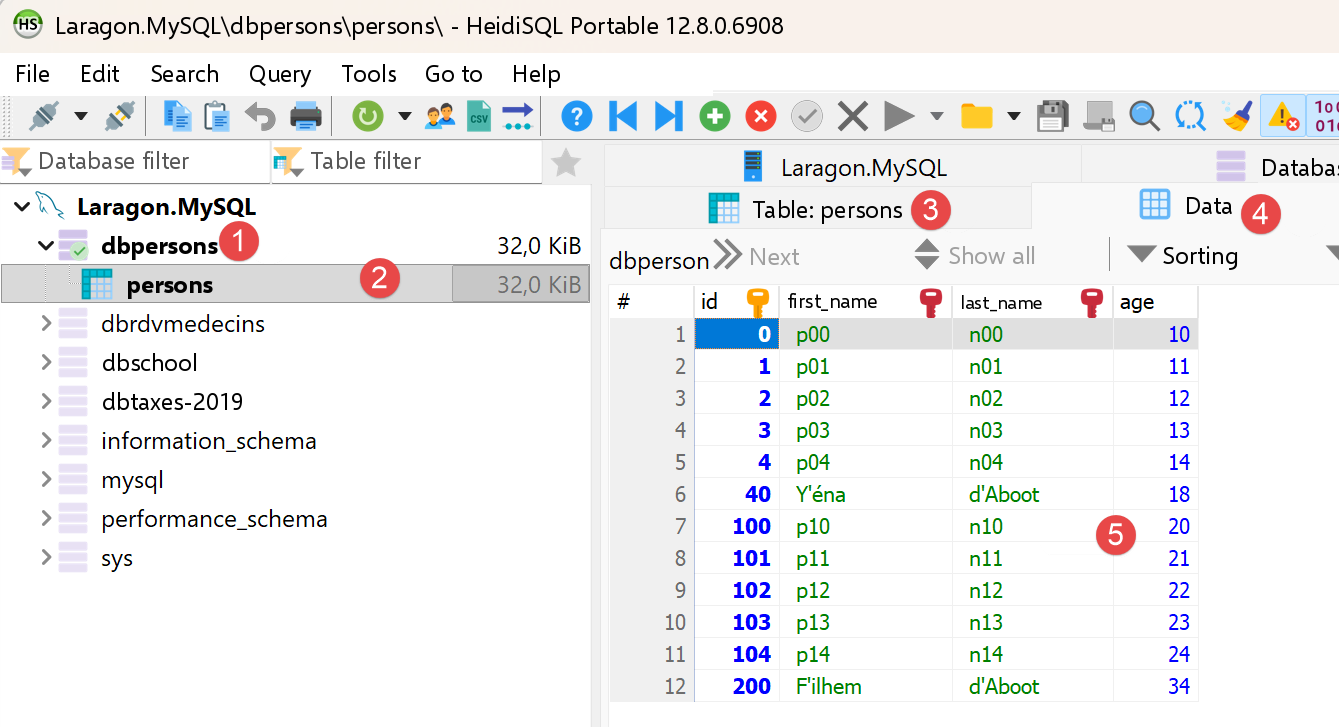Click the Next rows button

pyautogui.click(x=756, y=257)
